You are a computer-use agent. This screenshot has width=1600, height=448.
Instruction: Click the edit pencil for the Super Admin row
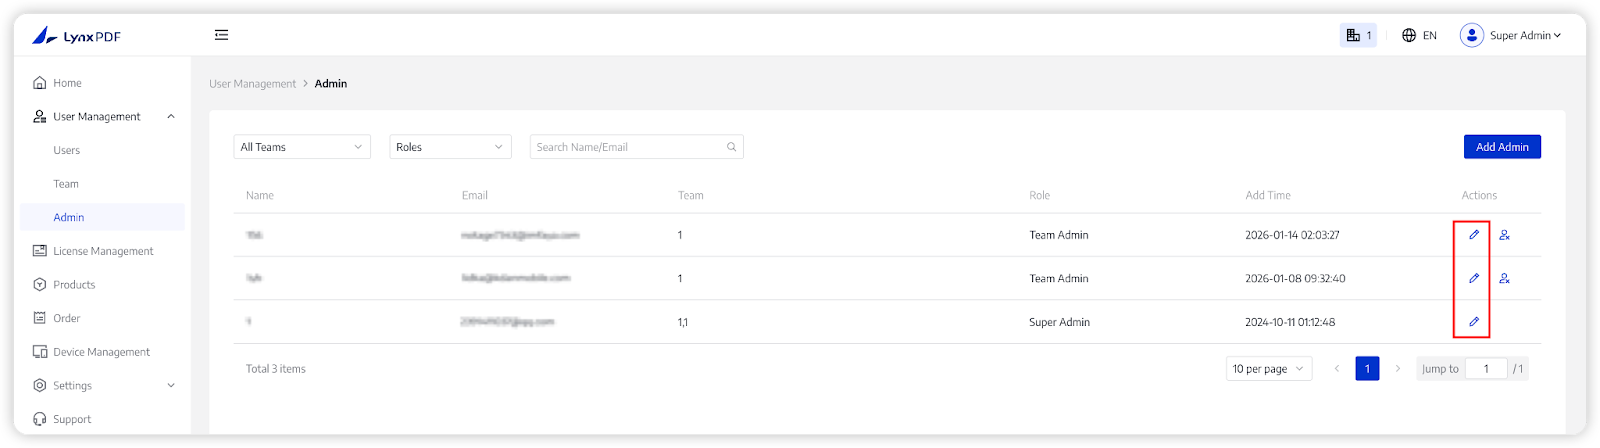pyautogui.click(x=1473, y=322)
